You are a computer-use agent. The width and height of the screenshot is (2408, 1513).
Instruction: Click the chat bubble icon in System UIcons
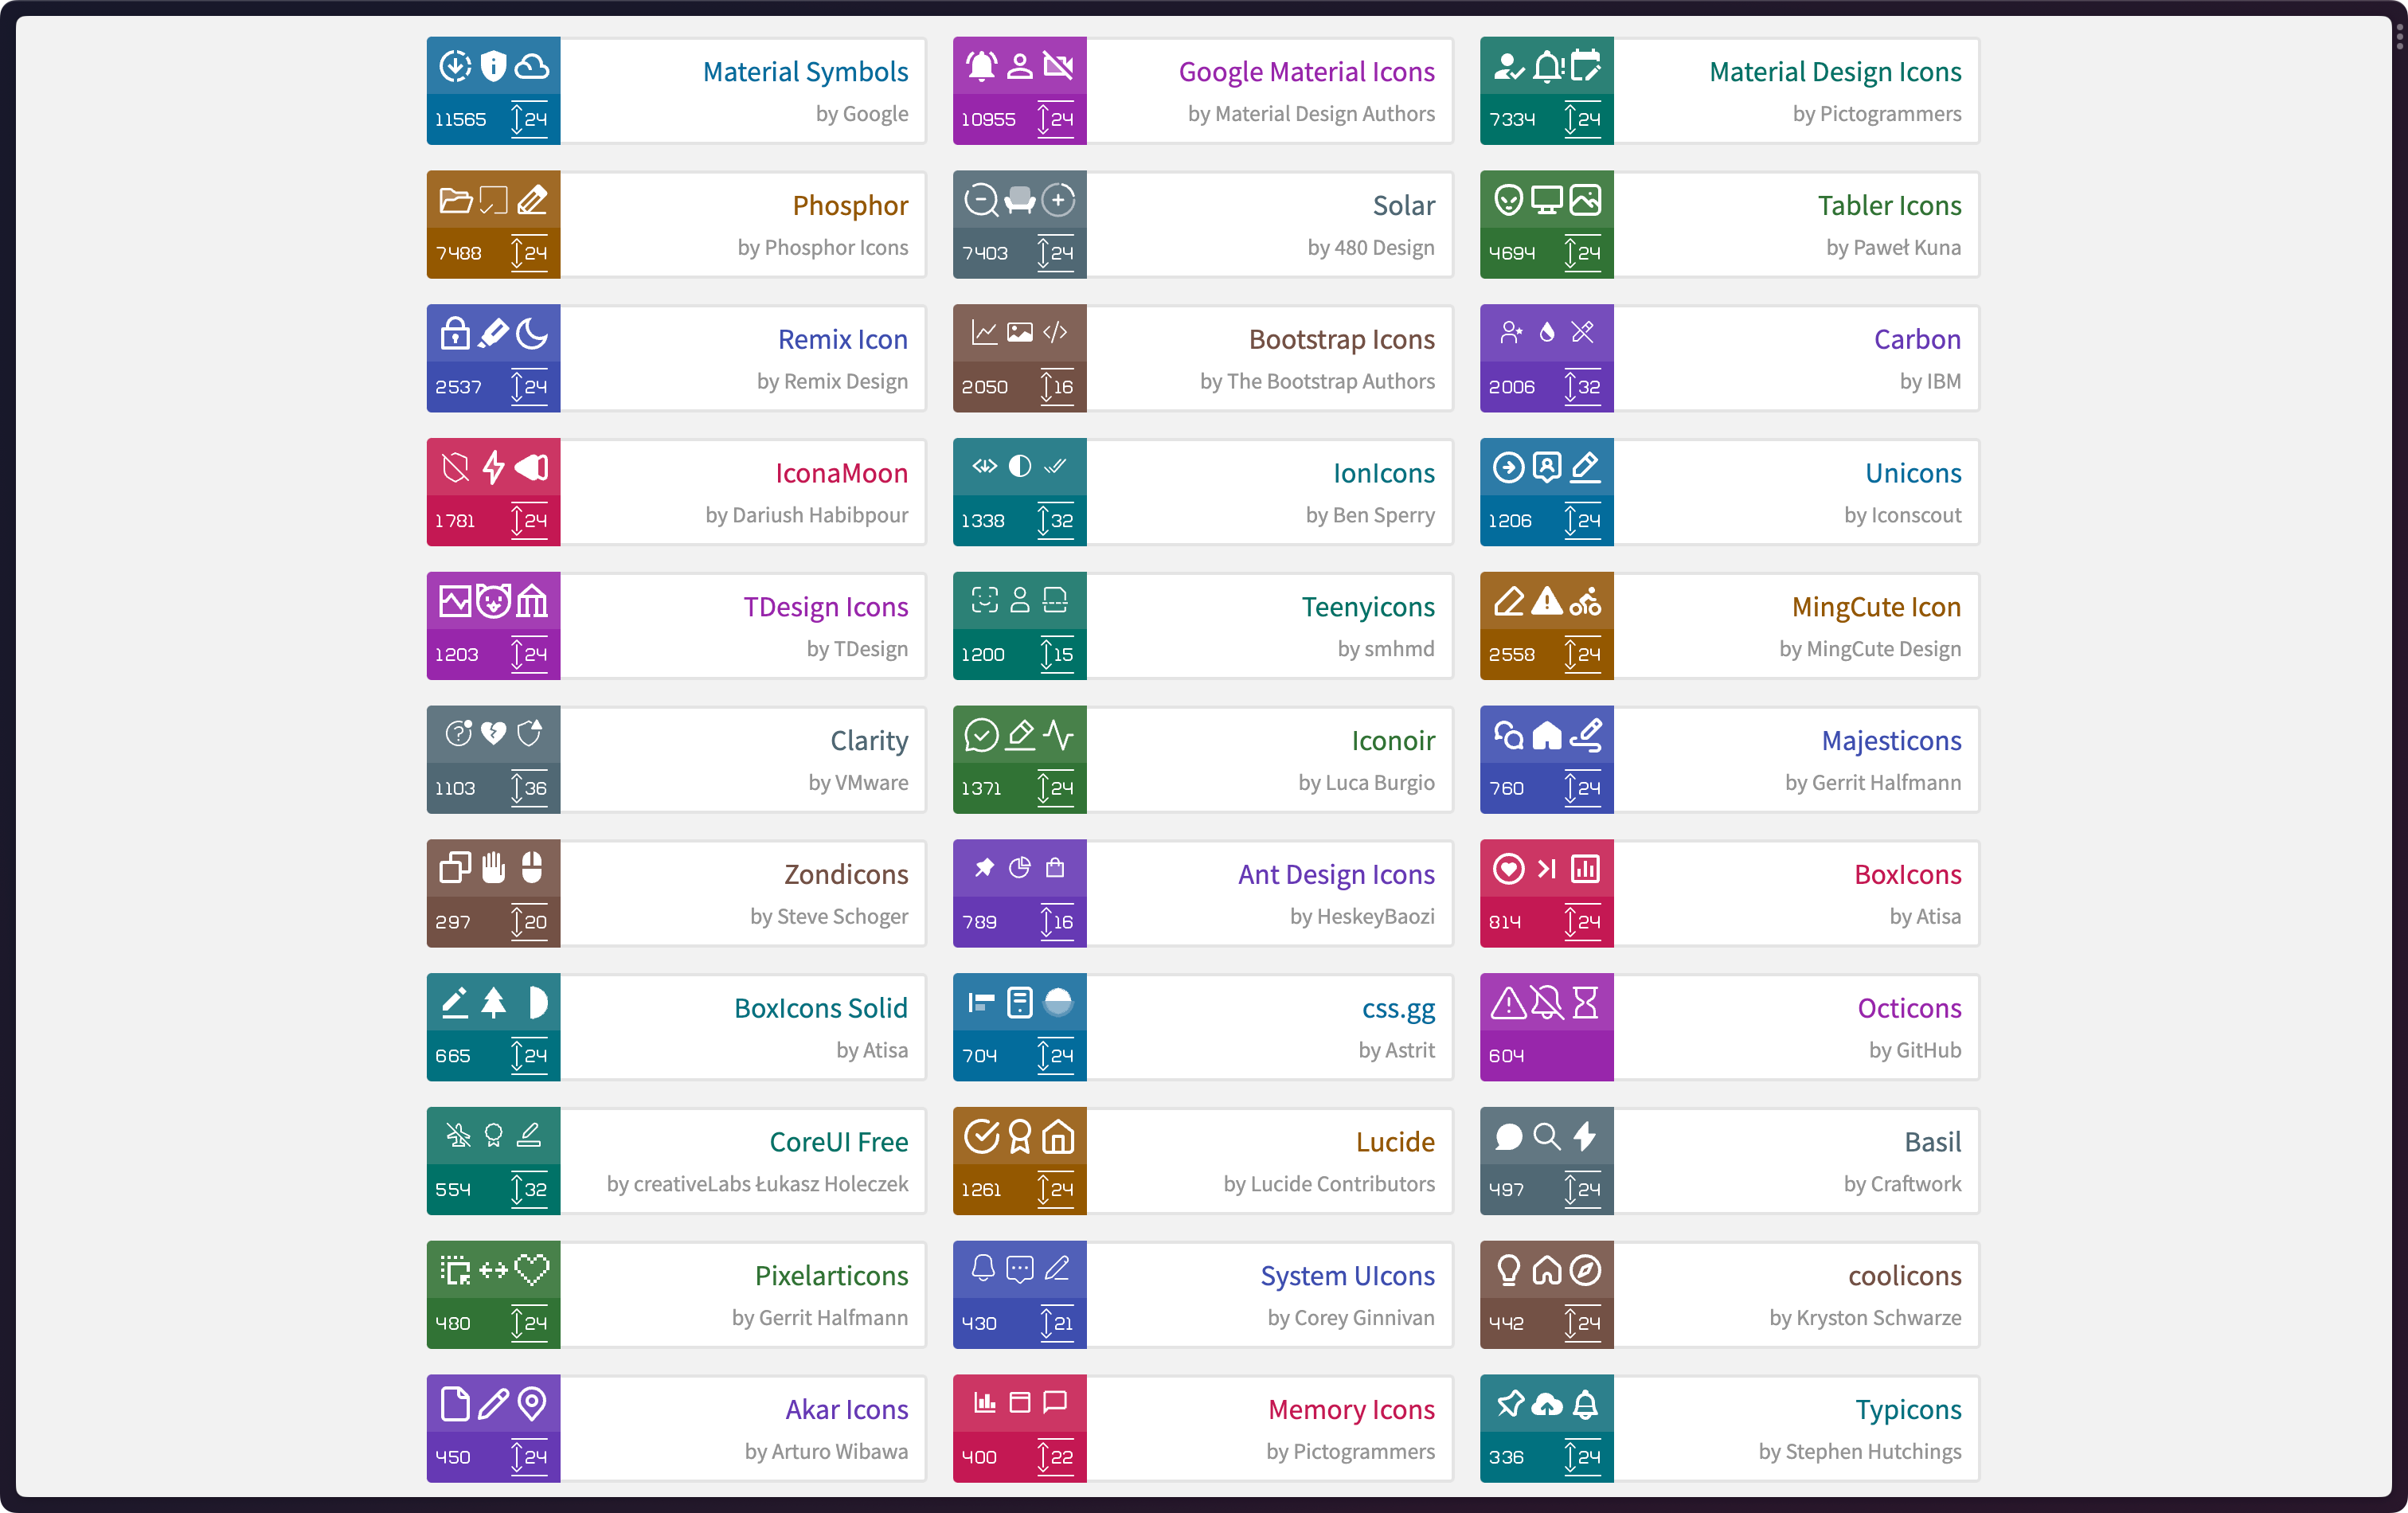coord(1019,1269)
